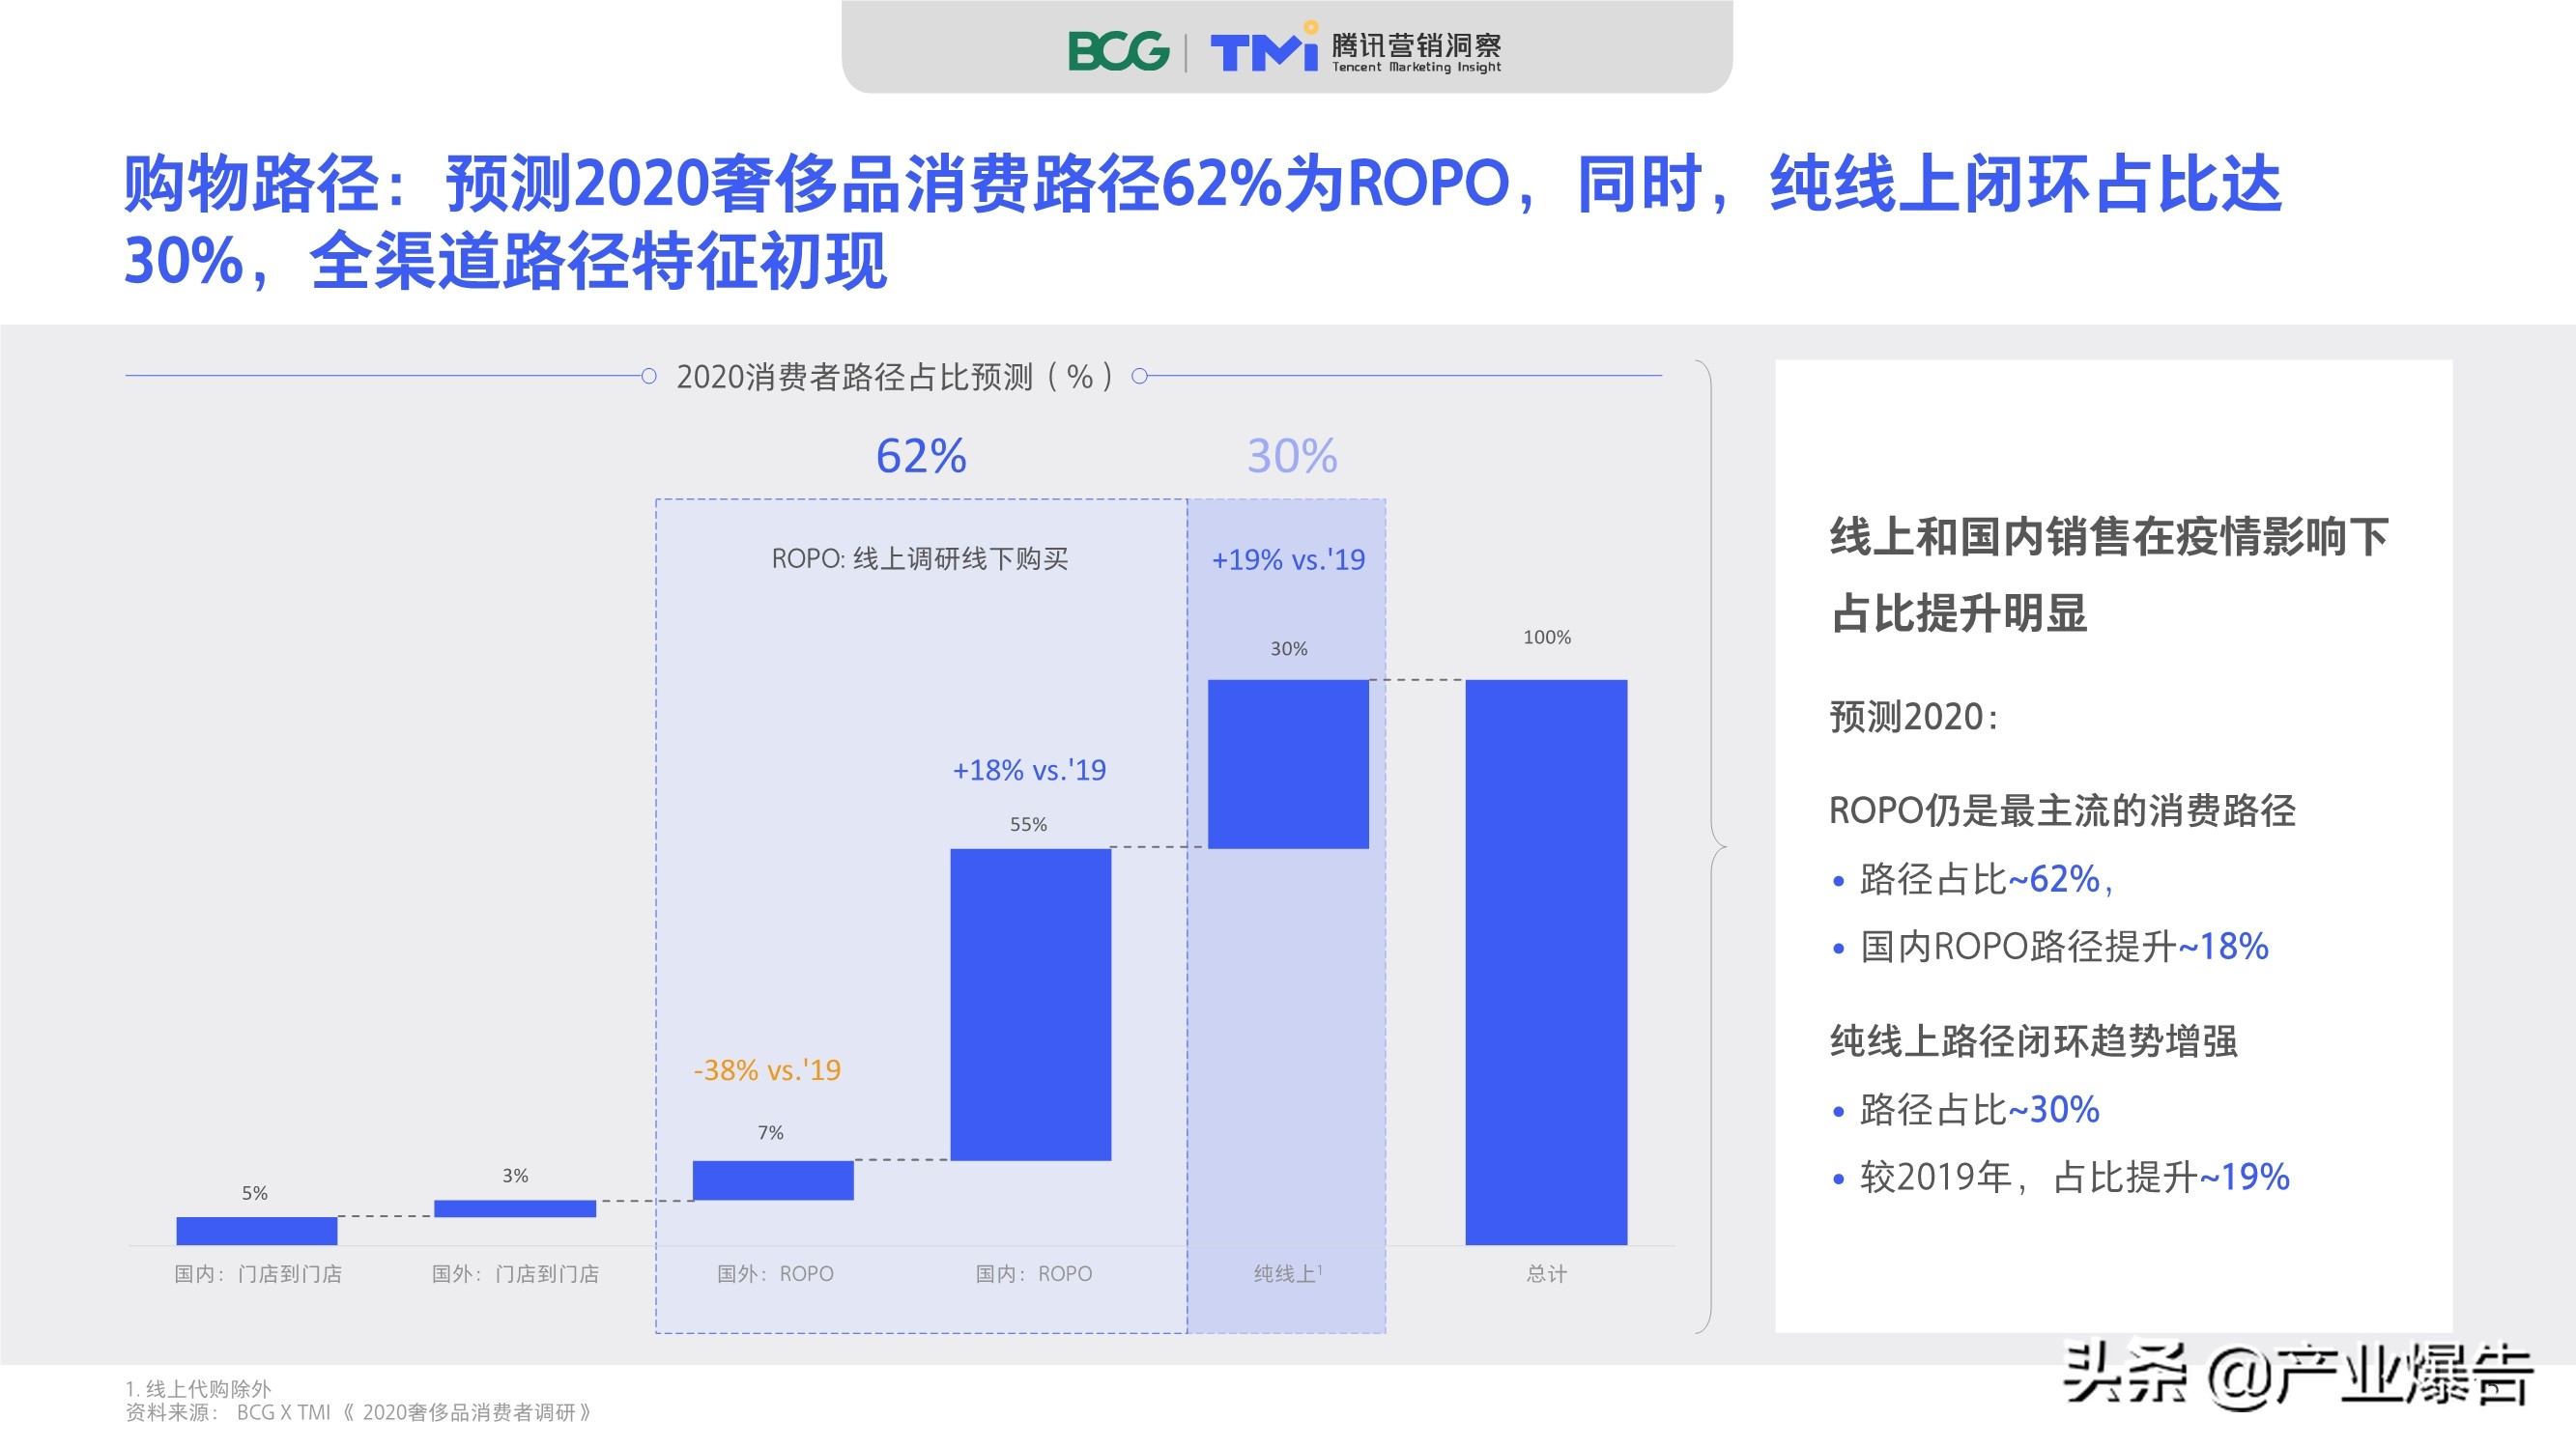Select the 国外：ROPO bar marked 7%
This screenshot has width=2576, height=1449.
[773, 1180]
